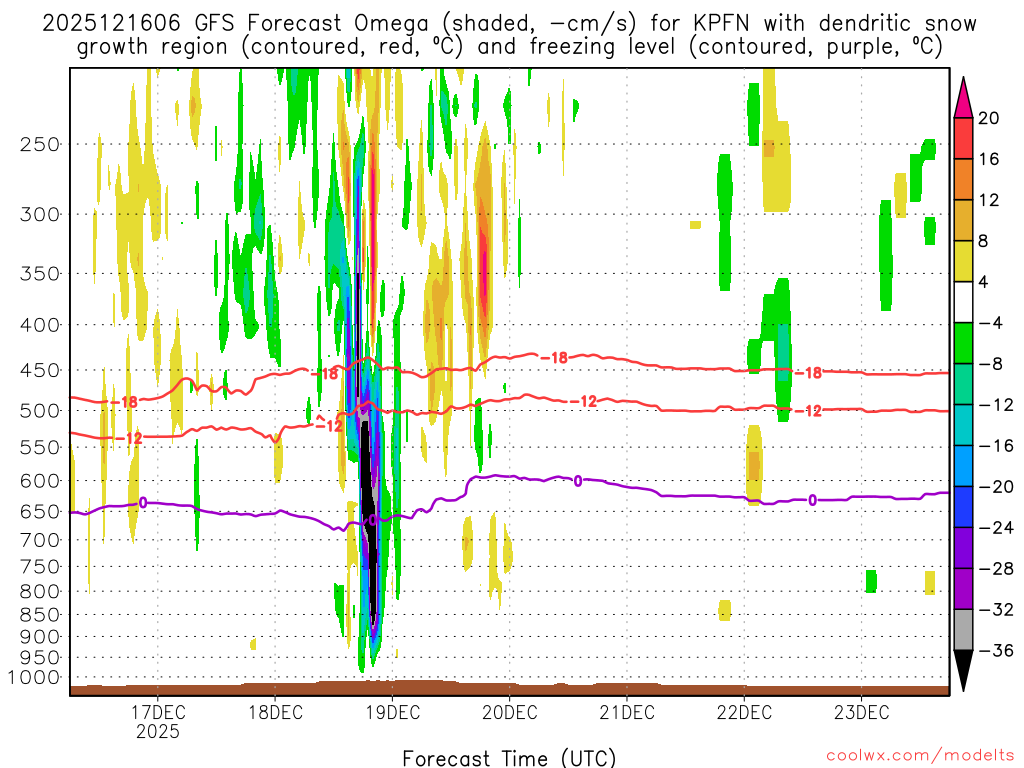
Task: Click the 650 pressure level label
Action: coord(40,511)
